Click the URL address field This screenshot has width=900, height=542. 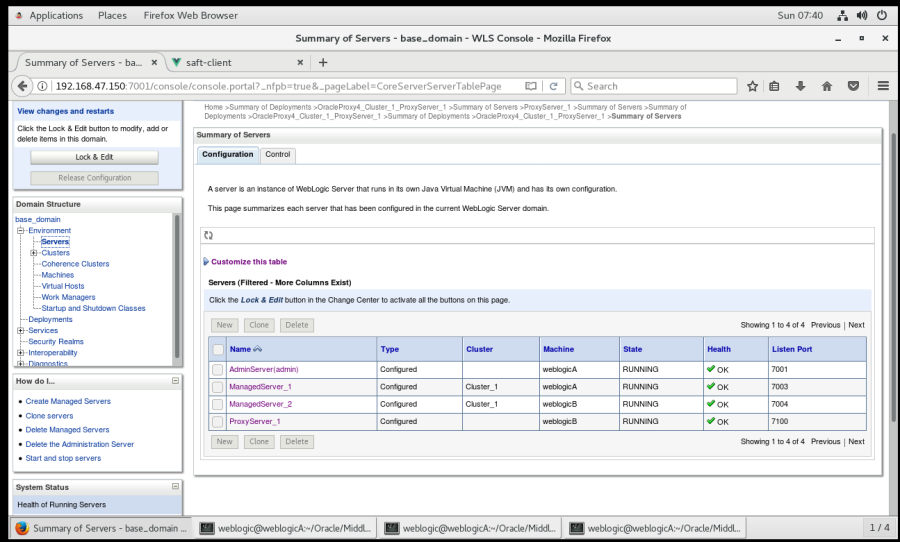coord(278,86)
